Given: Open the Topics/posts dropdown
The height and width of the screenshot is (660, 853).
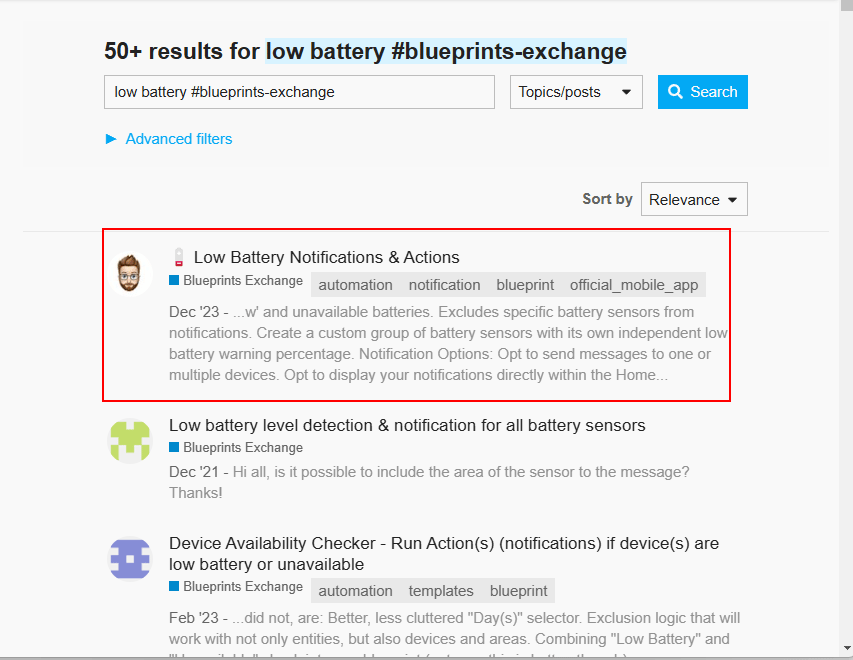Looking at the screenshot, I should pyautogui.click(x=576, y=92).
